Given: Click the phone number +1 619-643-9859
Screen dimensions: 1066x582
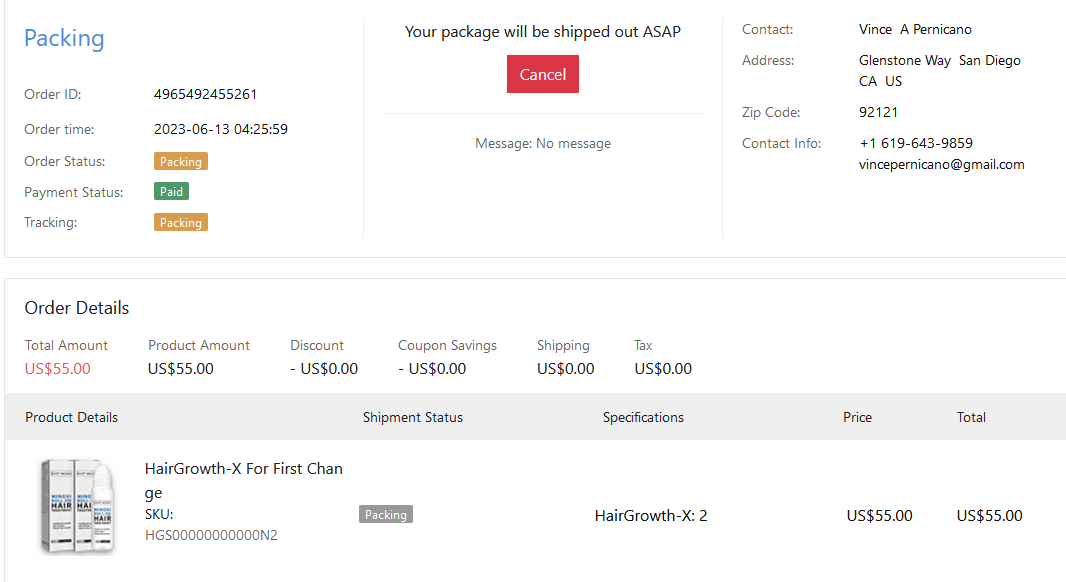Looking at the screenshot, I should 915,143.
